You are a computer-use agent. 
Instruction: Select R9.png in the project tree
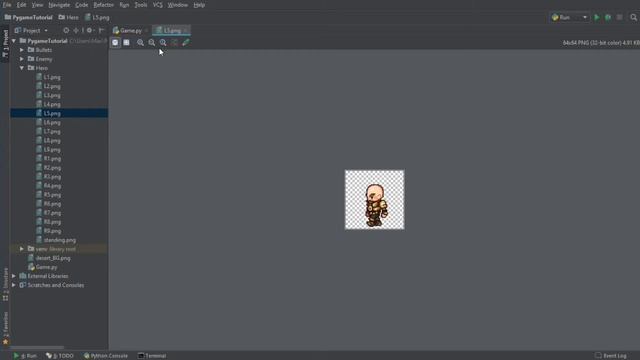[52, 231]
